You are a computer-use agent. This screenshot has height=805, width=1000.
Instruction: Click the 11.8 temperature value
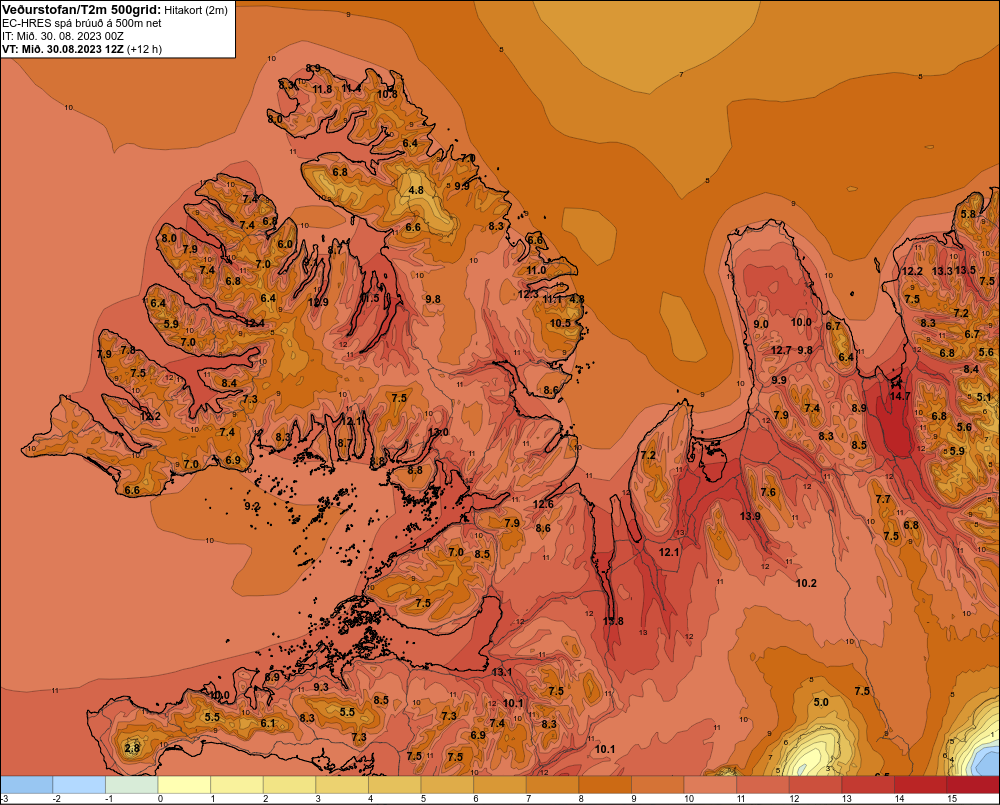click(322, 89)
